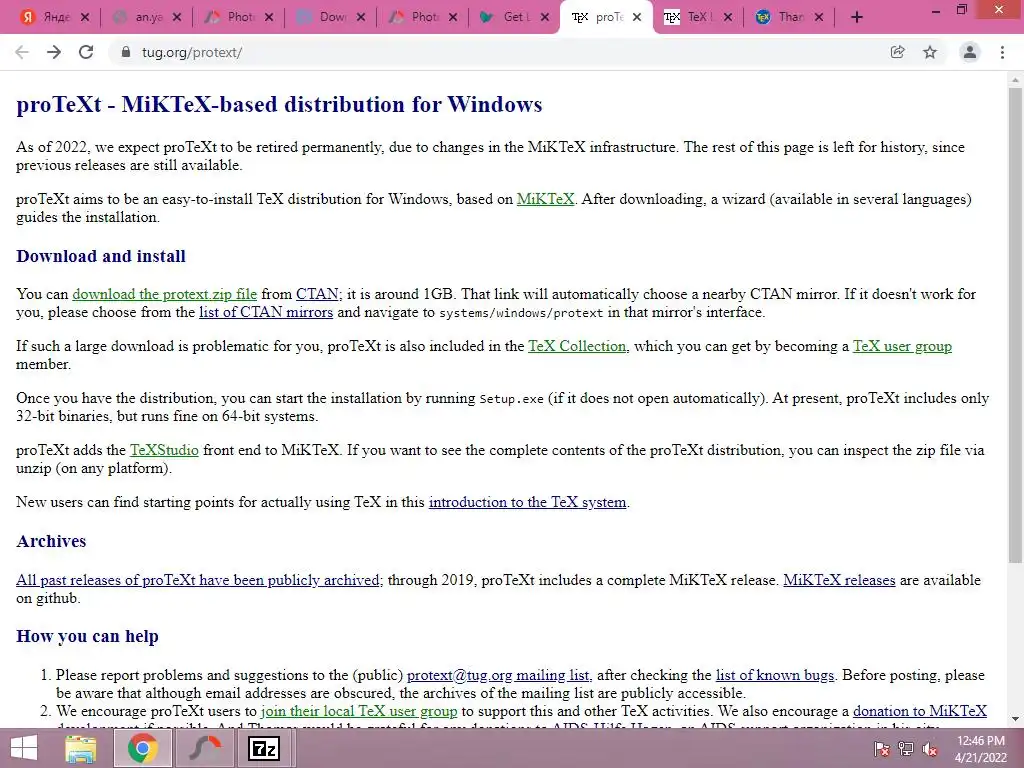The width and height of the screenshot is (1024, 768).
Task: Open the TeX Collection link
Action: point(577,346)
